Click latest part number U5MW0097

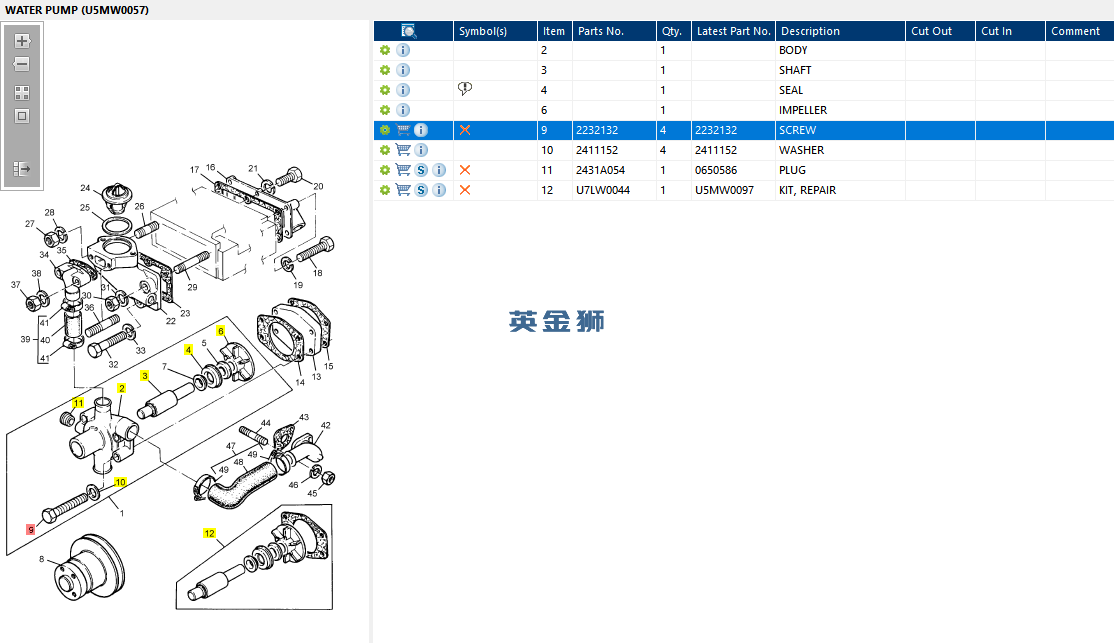click(724, 190)
